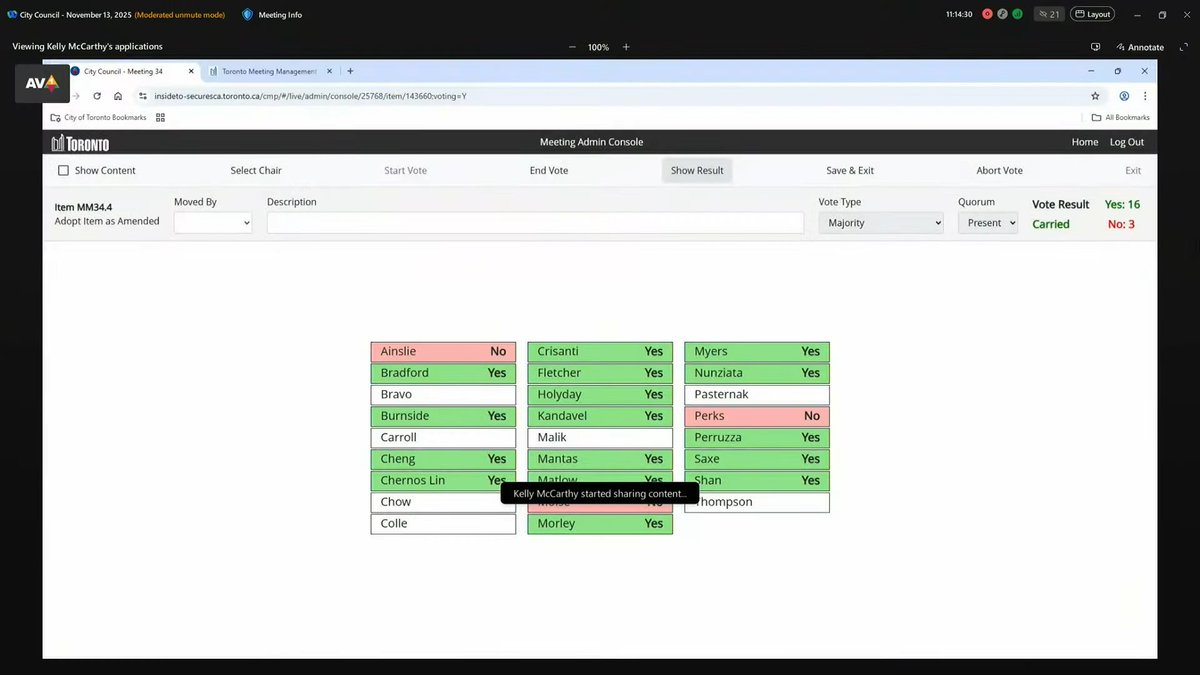Click the red recording indicator icon
Screen dimensions: 1200x675
(x=987, y=14)
